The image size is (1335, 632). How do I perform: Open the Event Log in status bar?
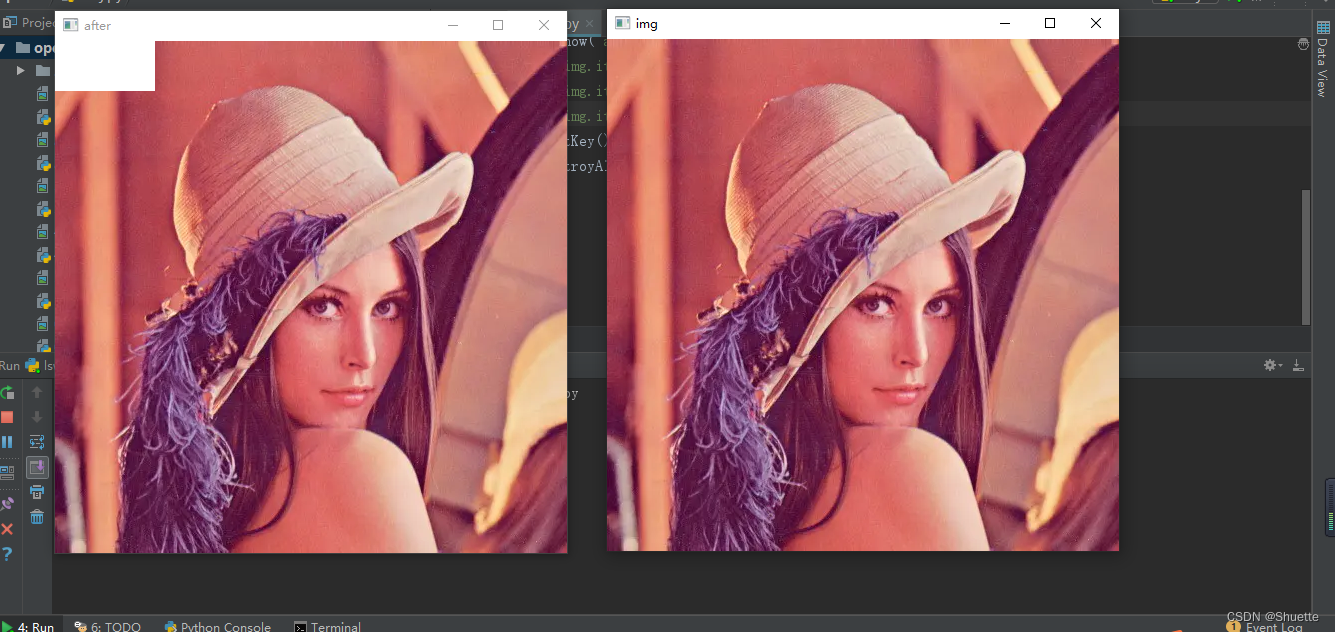(x=1265, y=627)
